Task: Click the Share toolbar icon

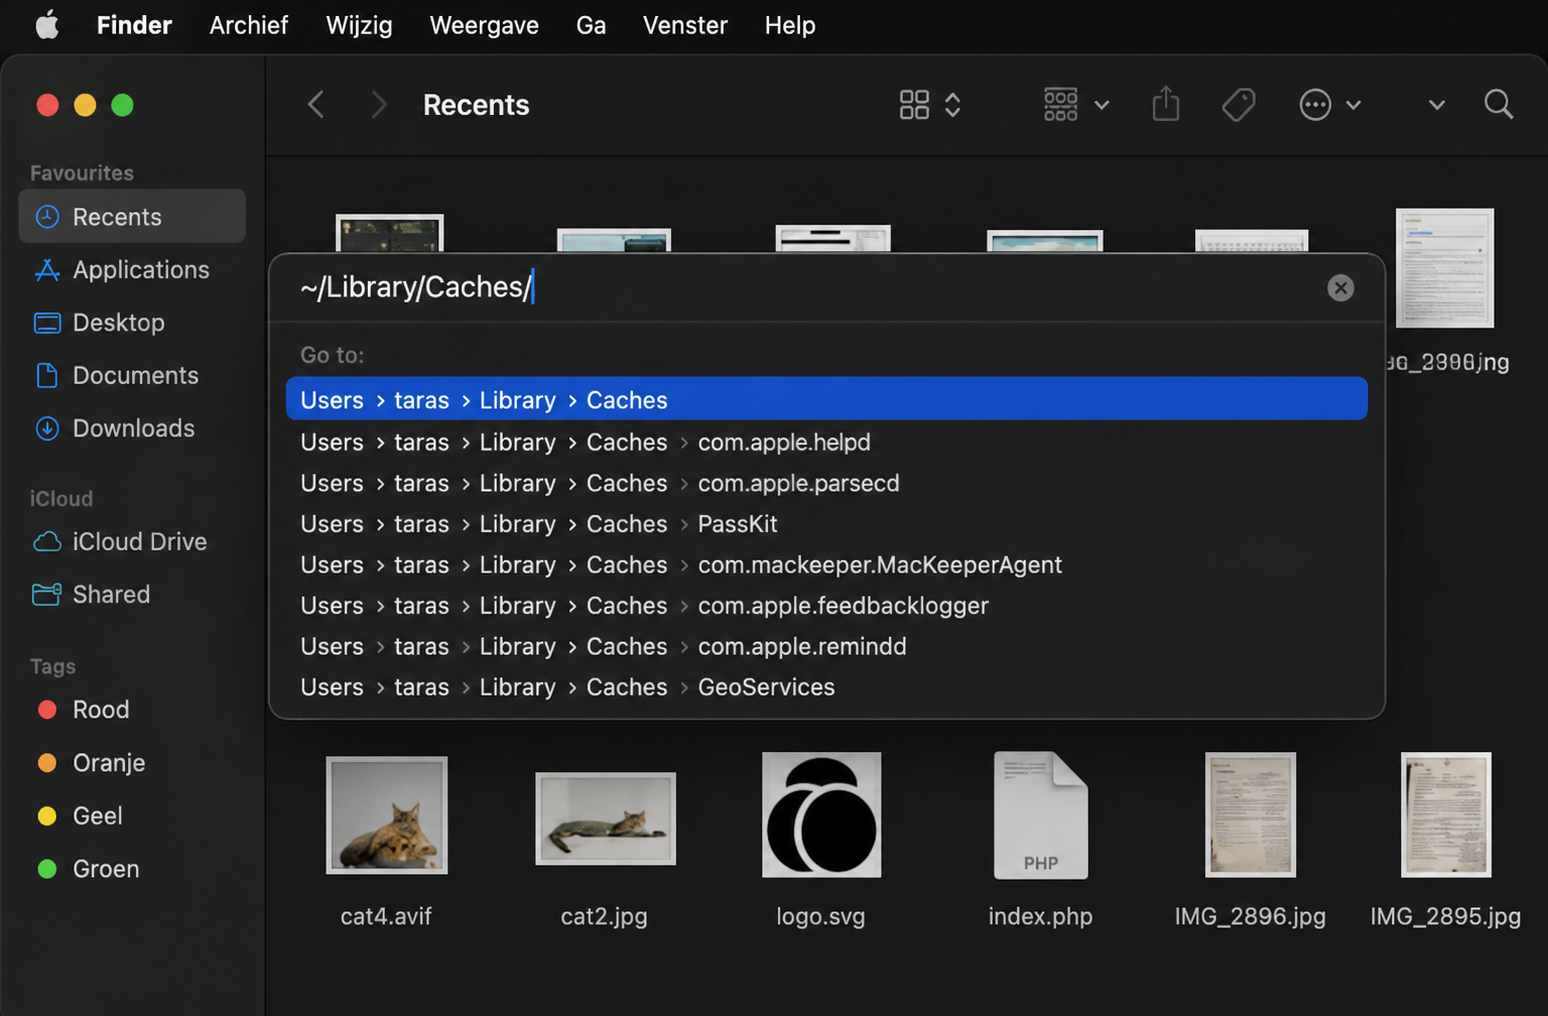Action: click(1166, 104)
